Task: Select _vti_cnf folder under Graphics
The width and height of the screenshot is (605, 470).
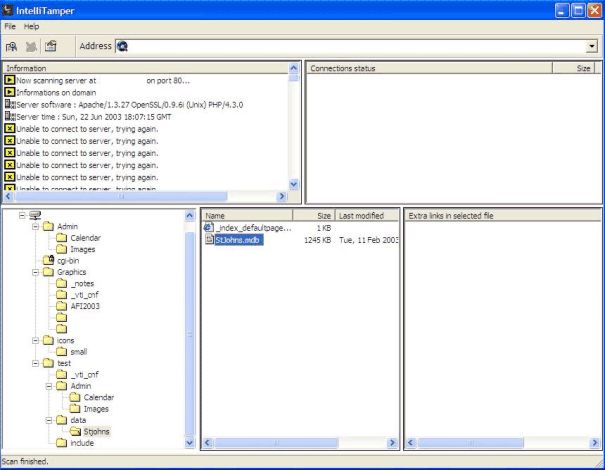Action: point(84,295)
